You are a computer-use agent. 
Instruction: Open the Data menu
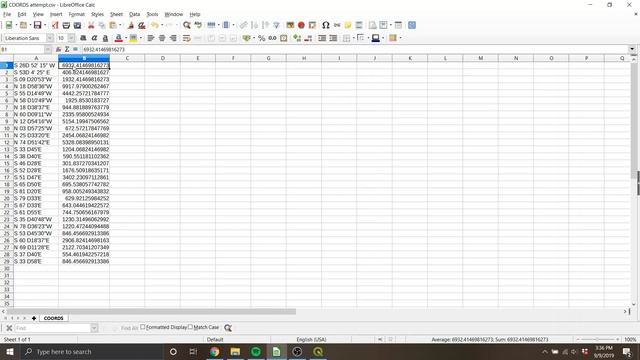click(134, 14)
